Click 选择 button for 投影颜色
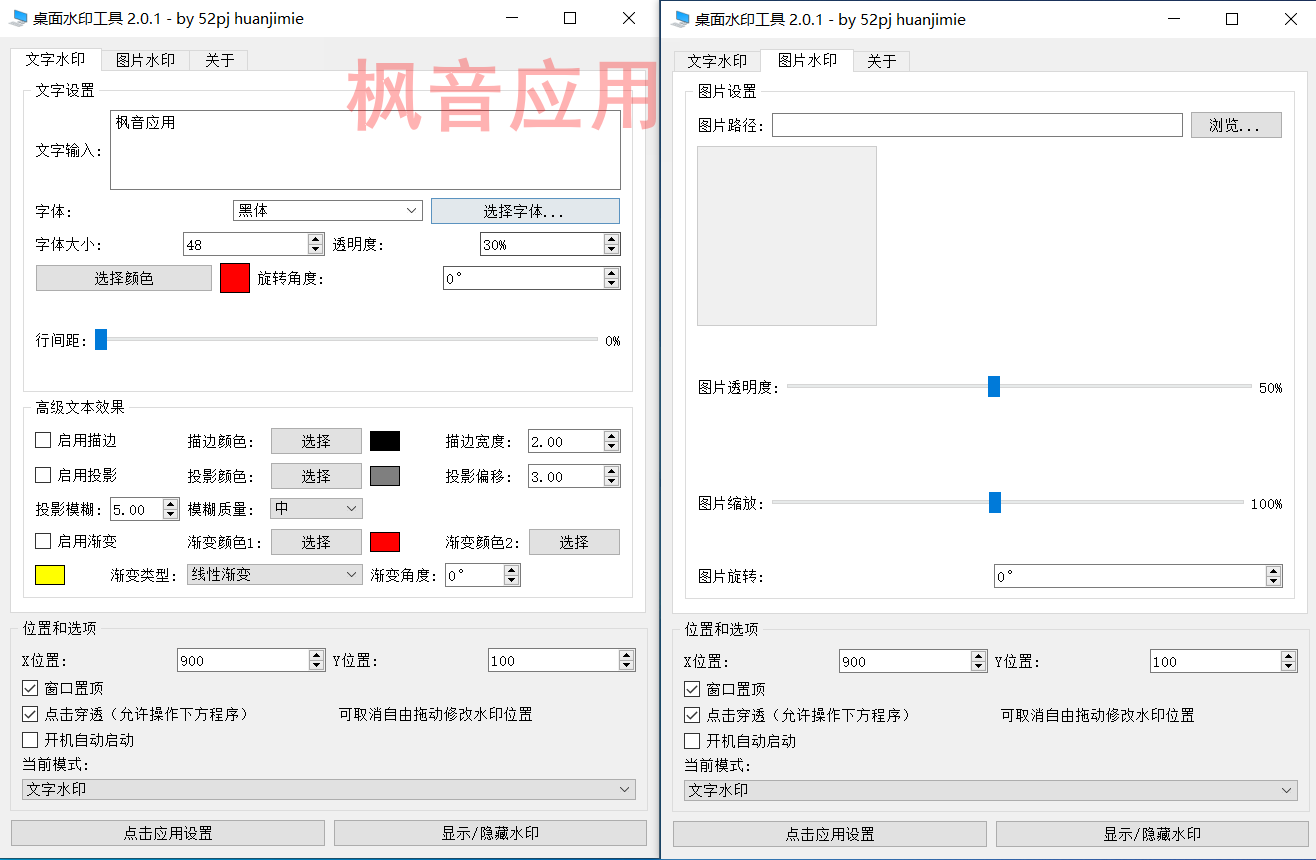 316,476
